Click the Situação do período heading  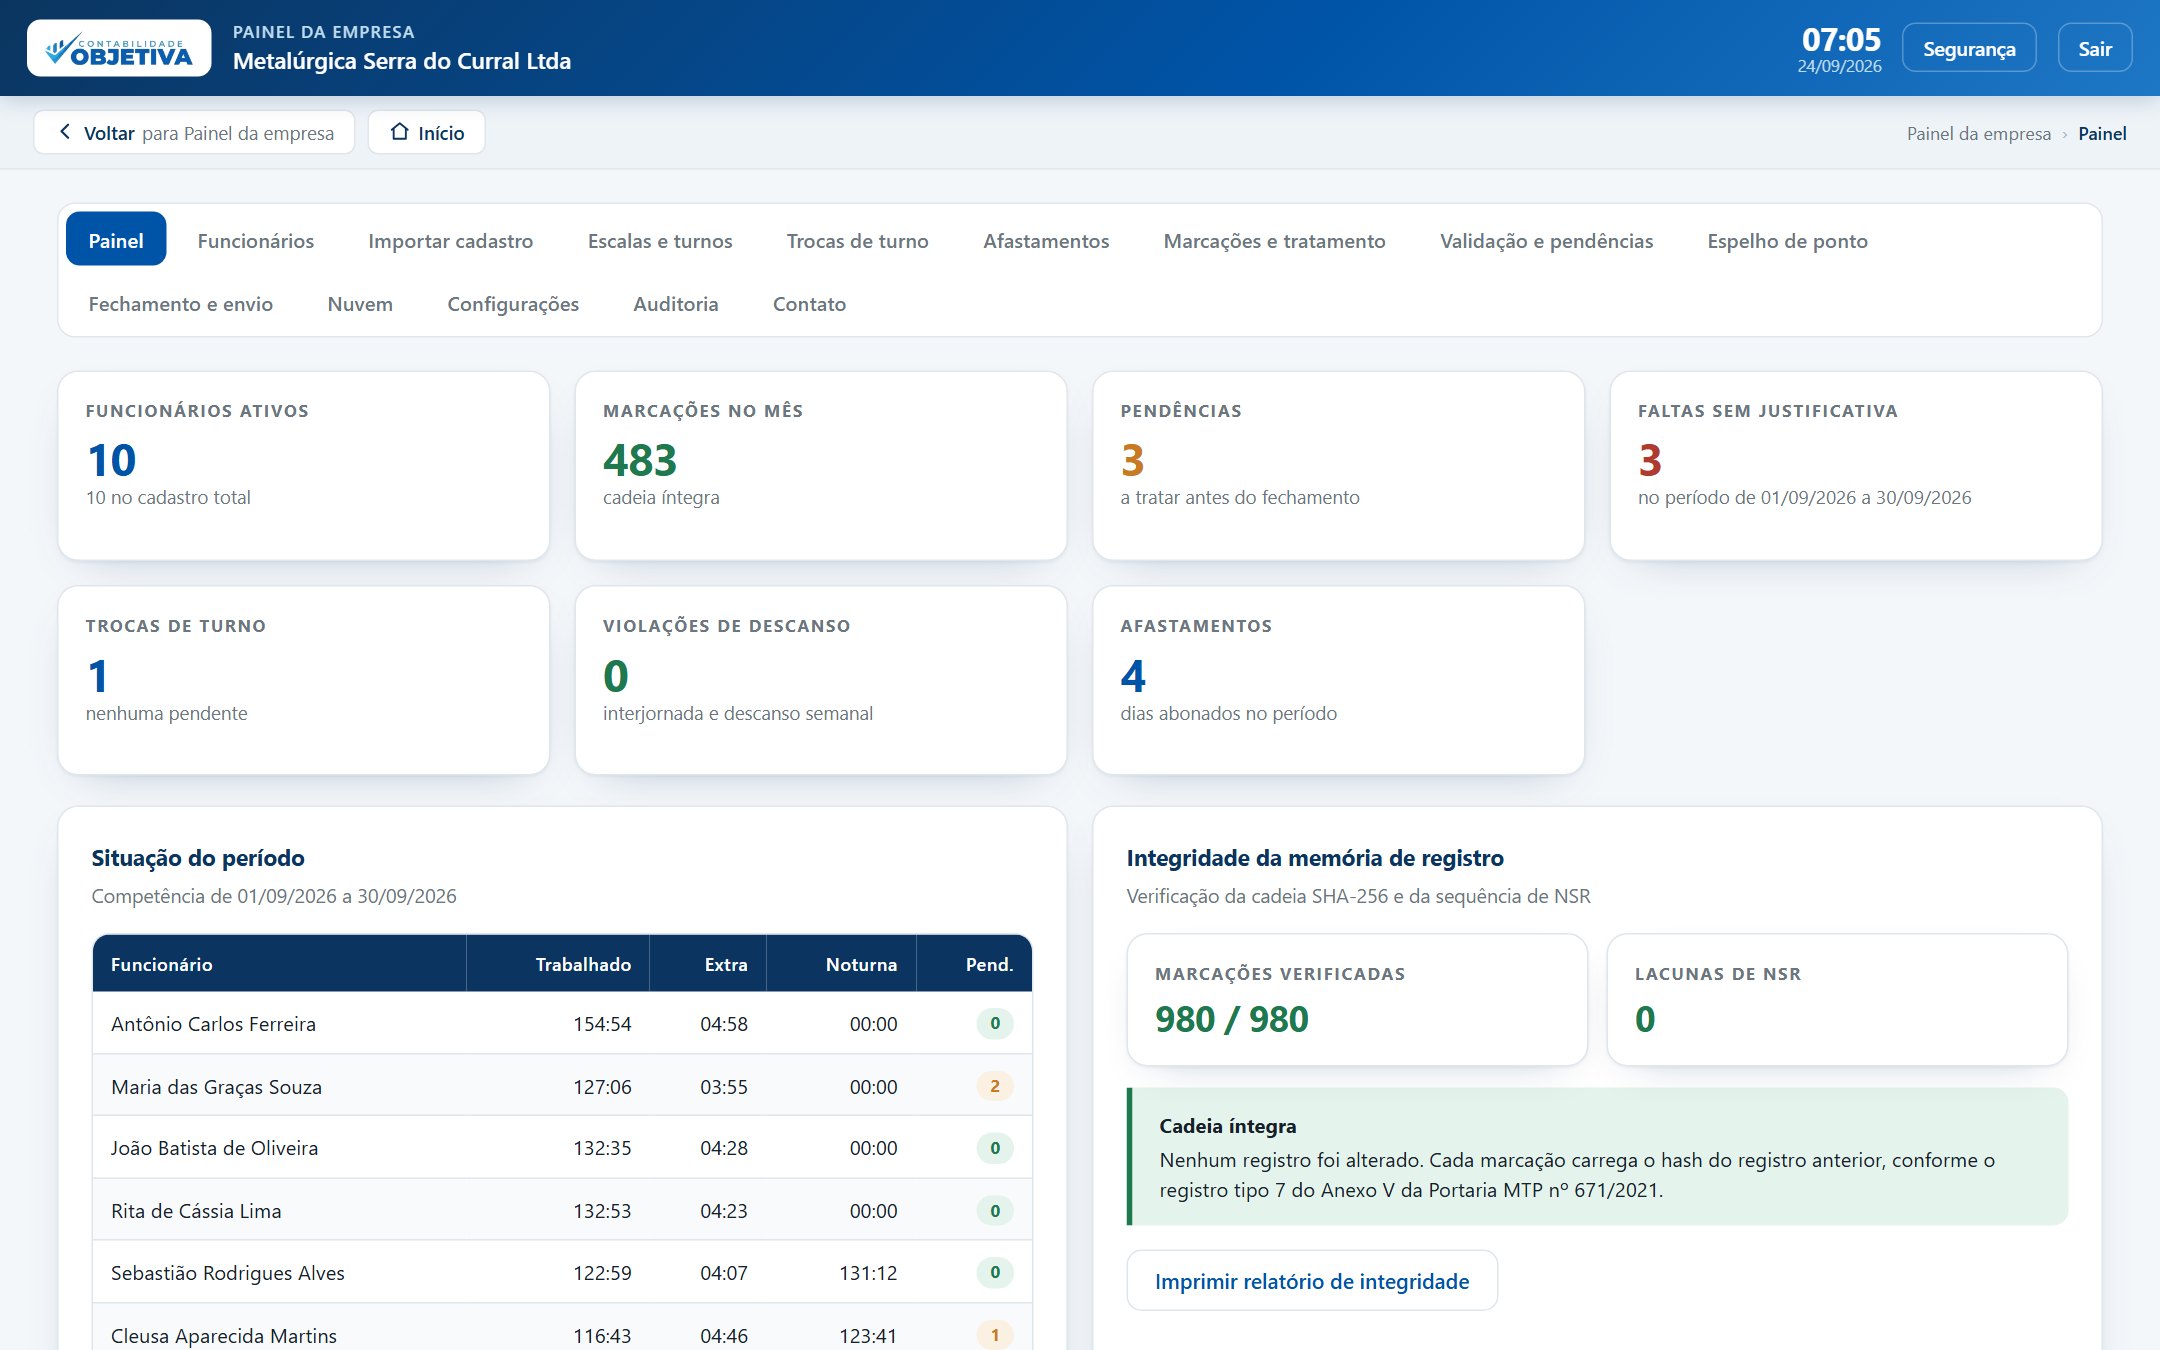click(x=198, y=857)
